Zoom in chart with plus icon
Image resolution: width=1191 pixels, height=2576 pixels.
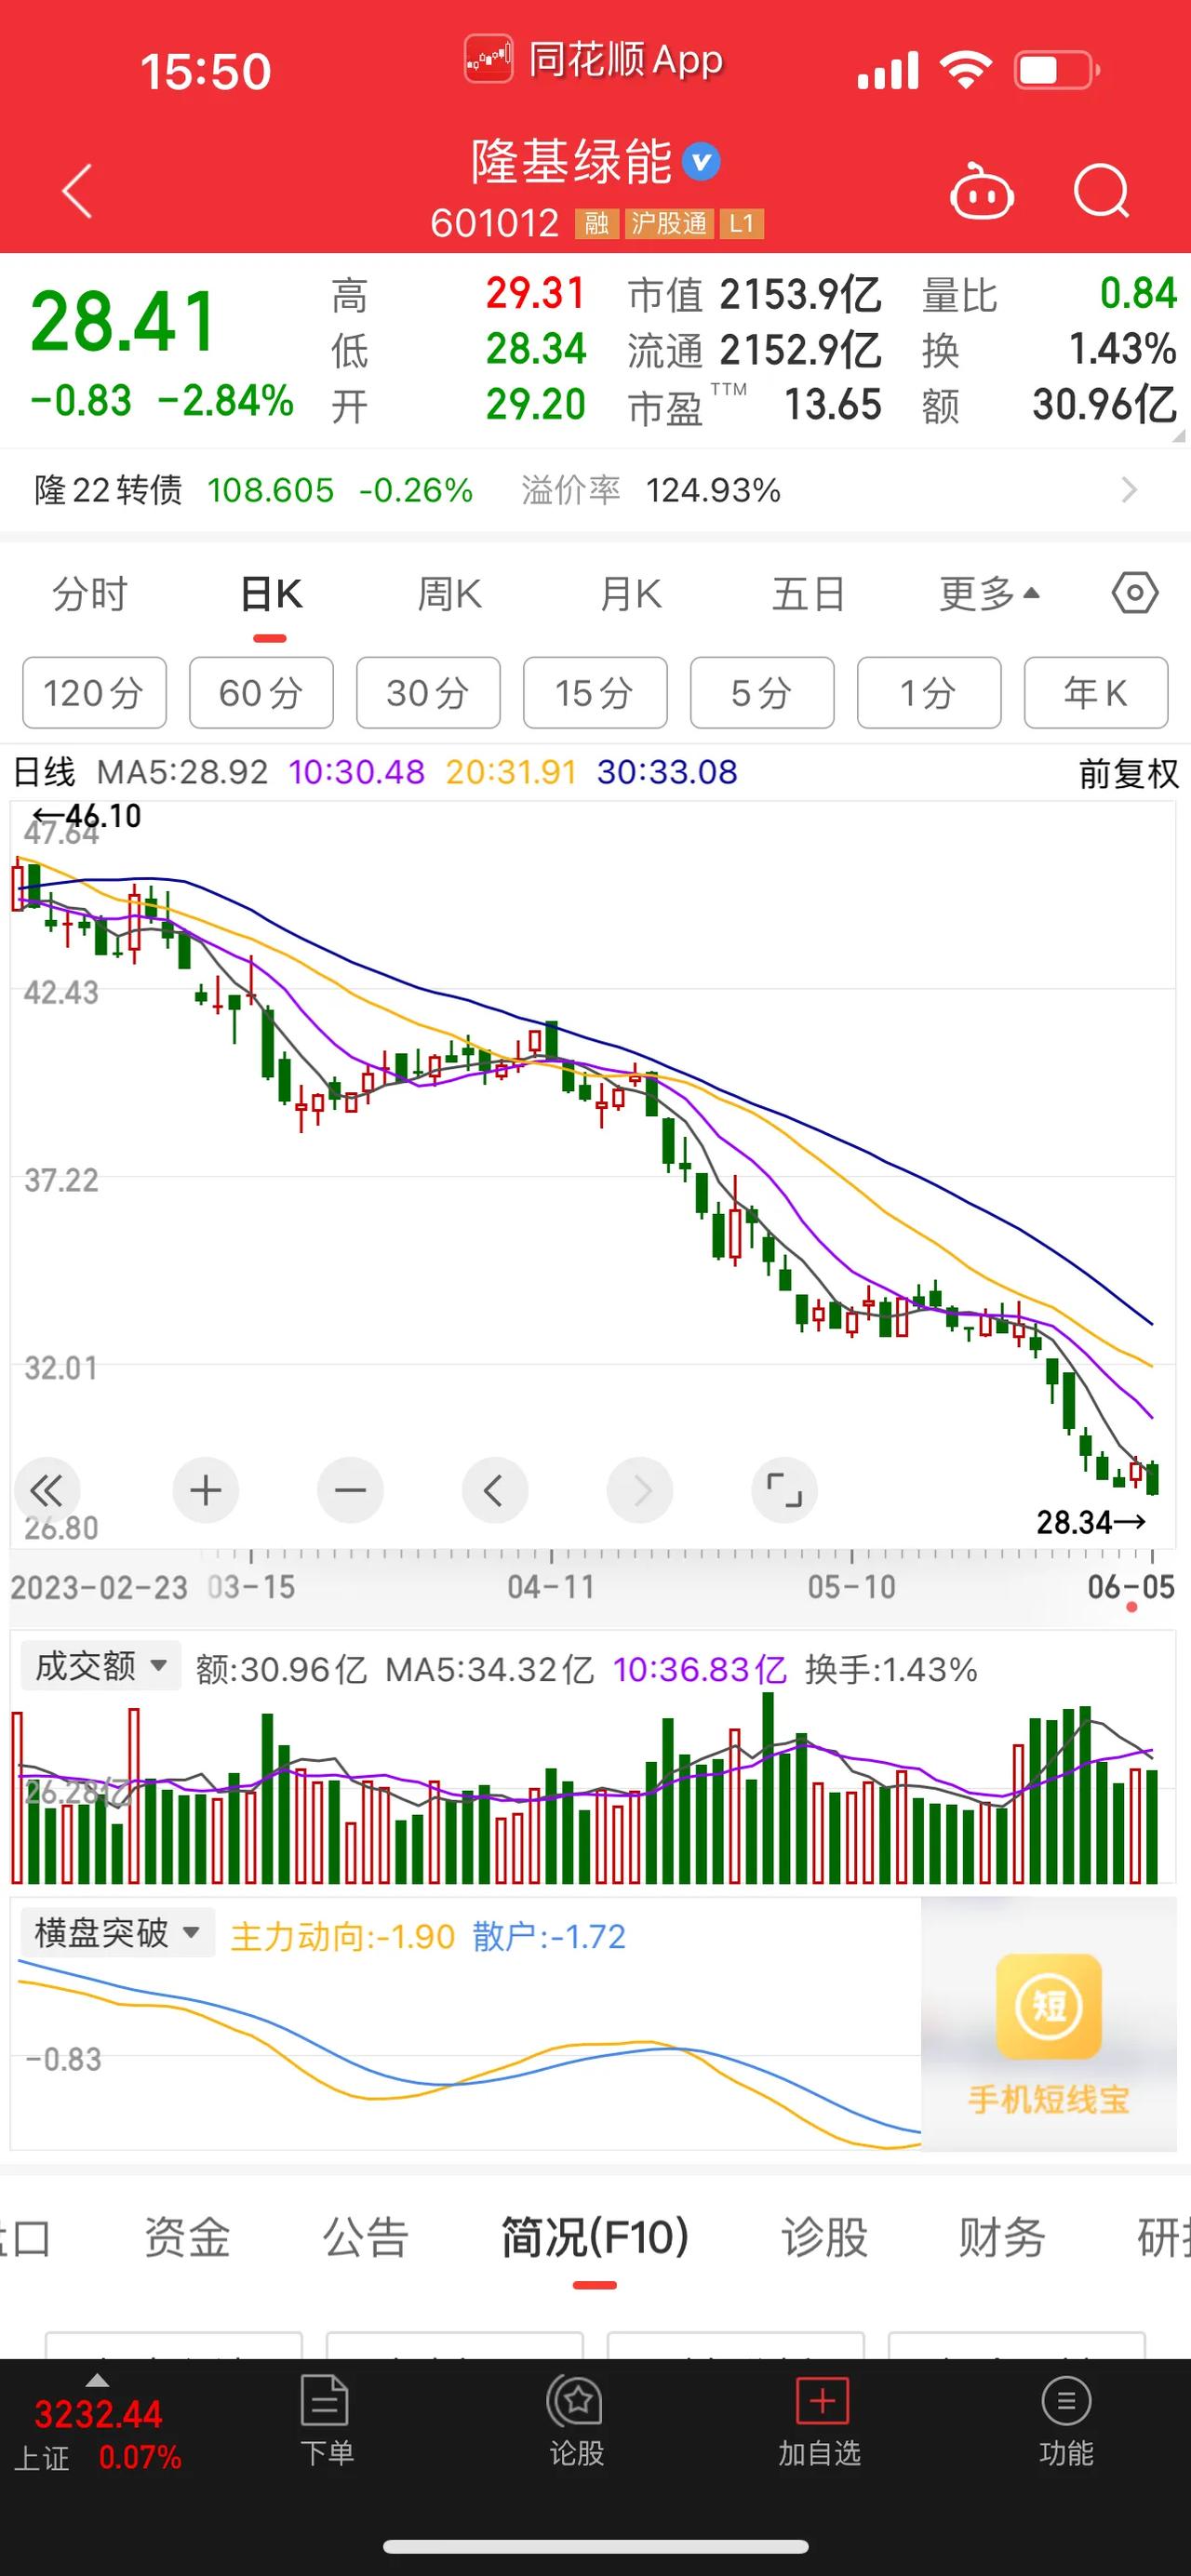pos(205,1491)
